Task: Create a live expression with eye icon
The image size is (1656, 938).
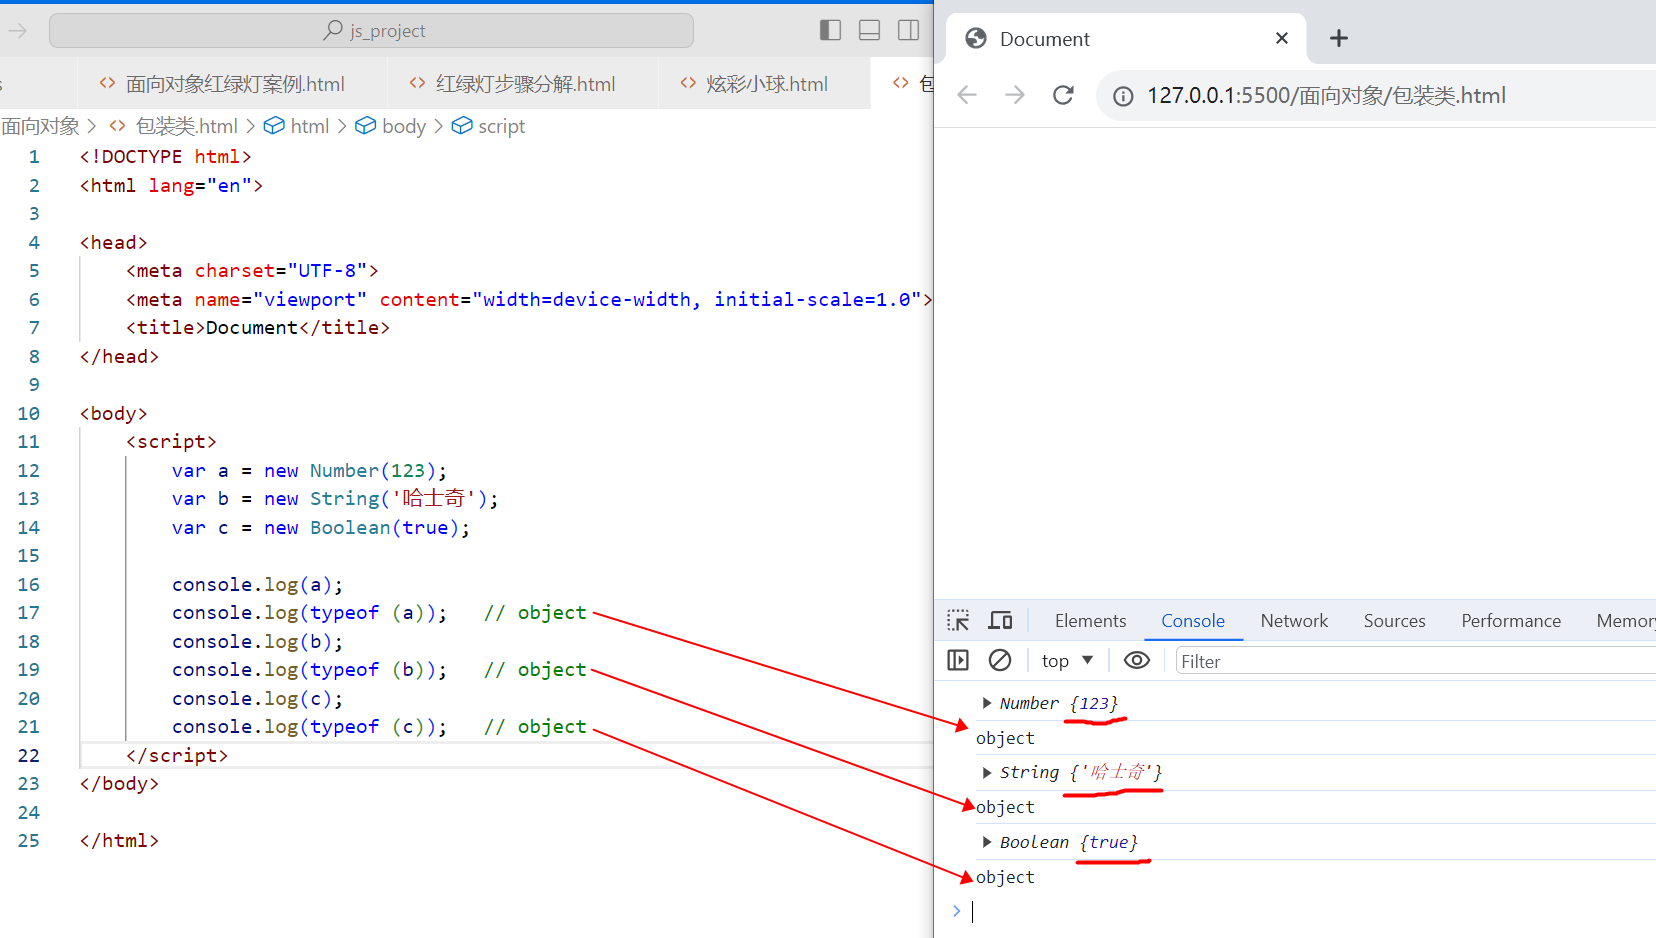Action: click(x=1137, y=660)
